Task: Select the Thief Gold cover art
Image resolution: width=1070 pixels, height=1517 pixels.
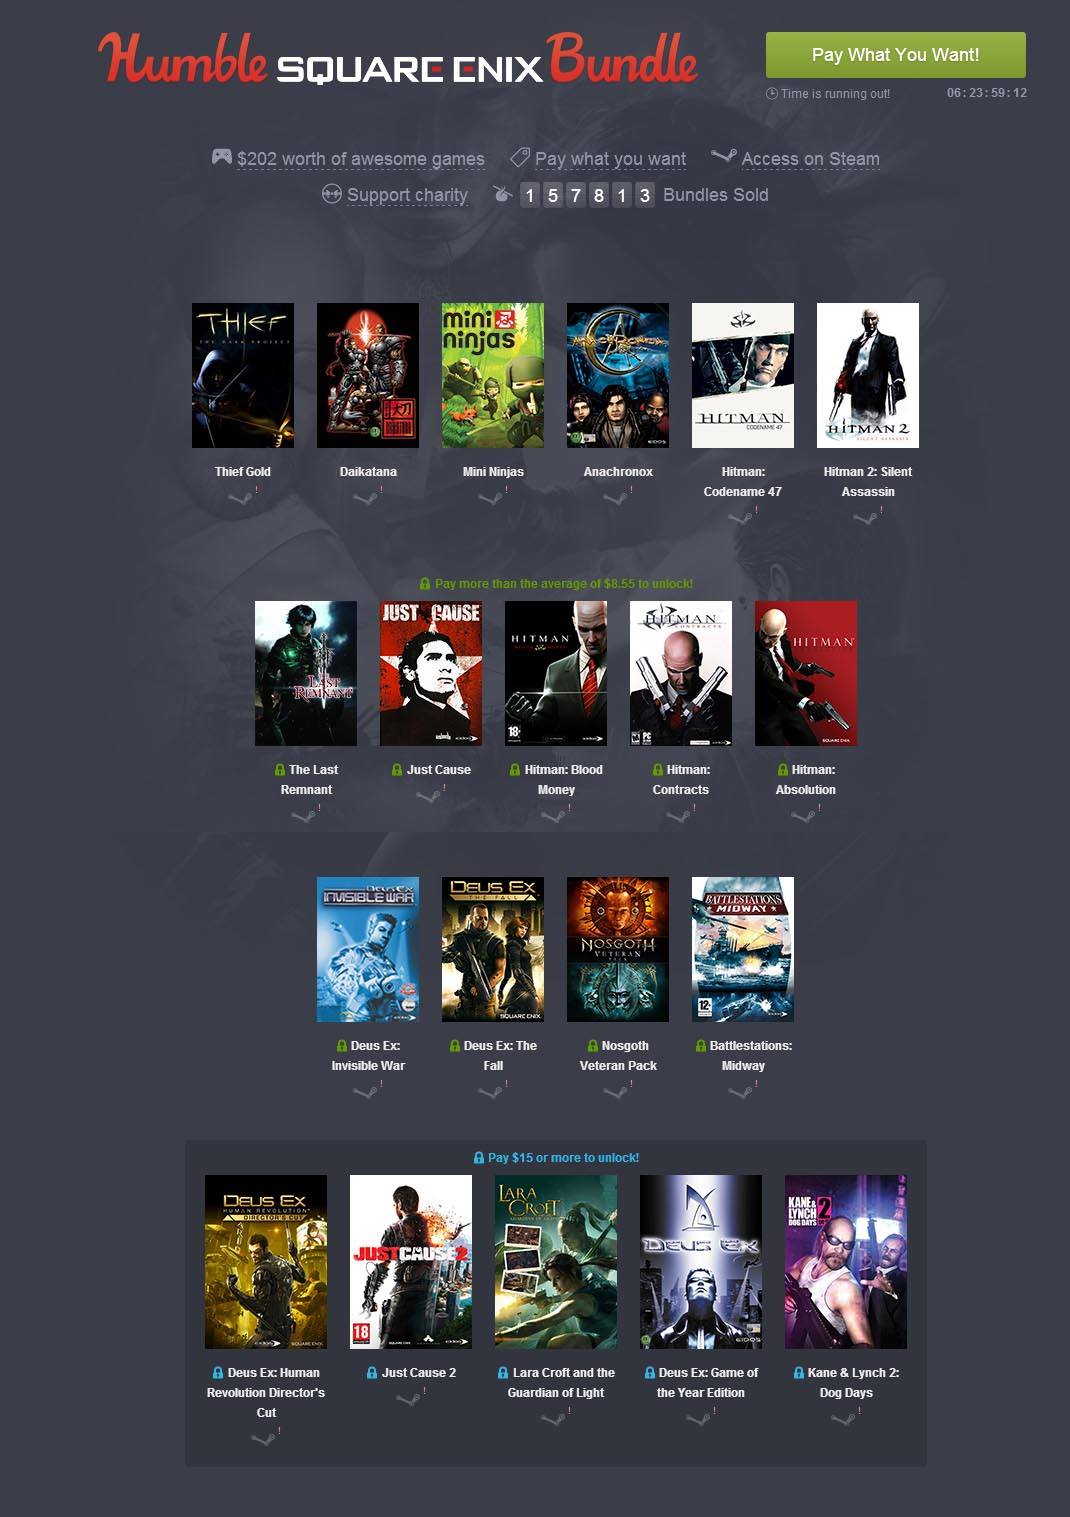Action: pyautogui.click(x=243, y=375)
